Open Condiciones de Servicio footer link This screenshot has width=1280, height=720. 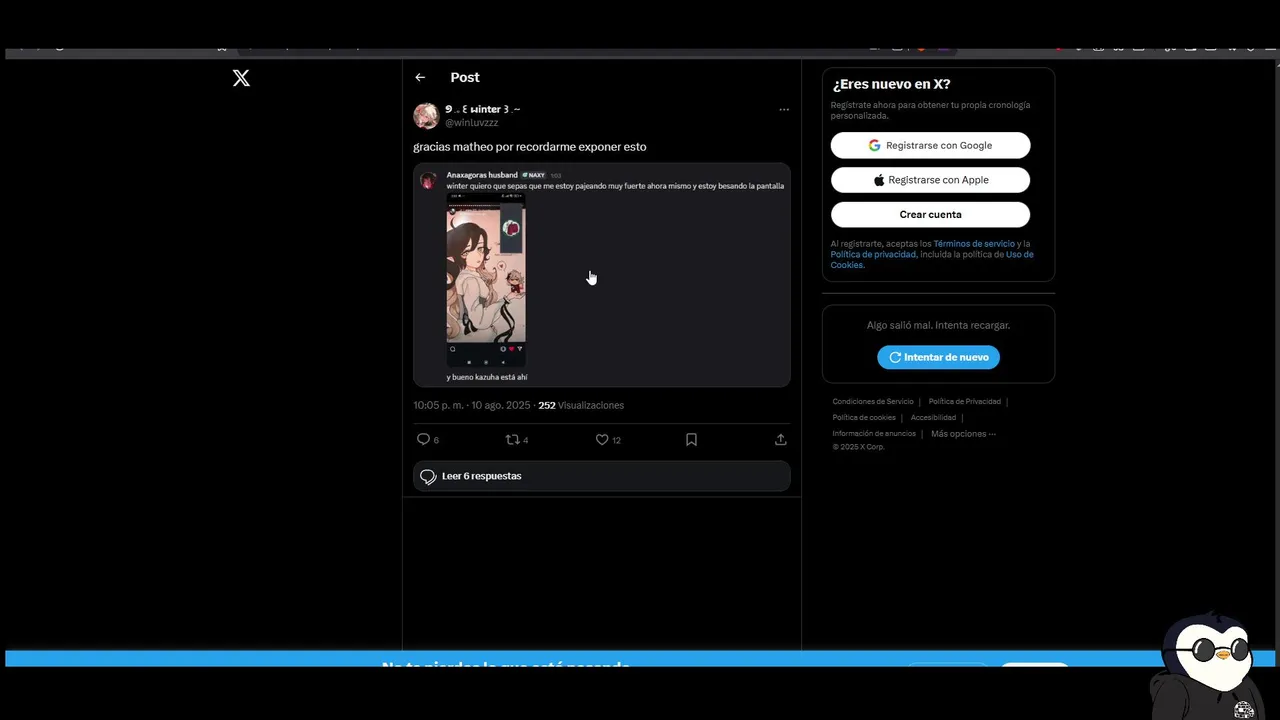pos(873,402)
